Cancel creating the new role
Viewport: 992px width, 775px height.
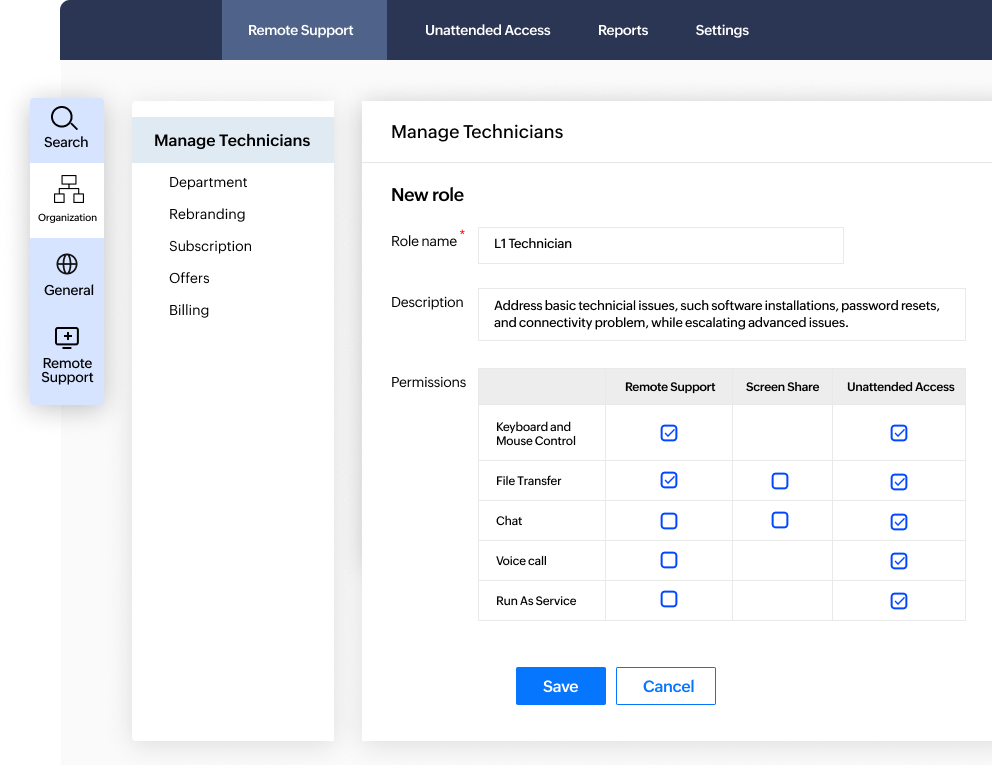pos(665,686)
